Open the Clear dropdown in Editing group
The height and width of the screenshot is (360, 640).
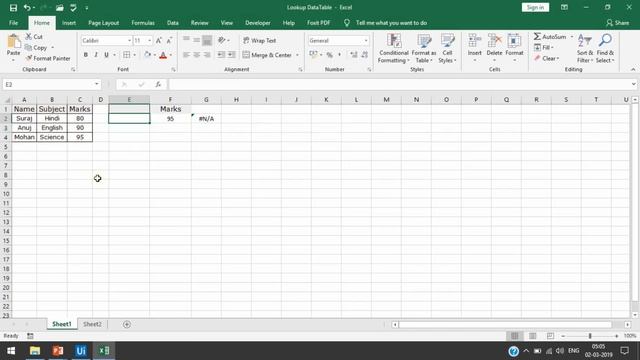click(x=547, y=58)
